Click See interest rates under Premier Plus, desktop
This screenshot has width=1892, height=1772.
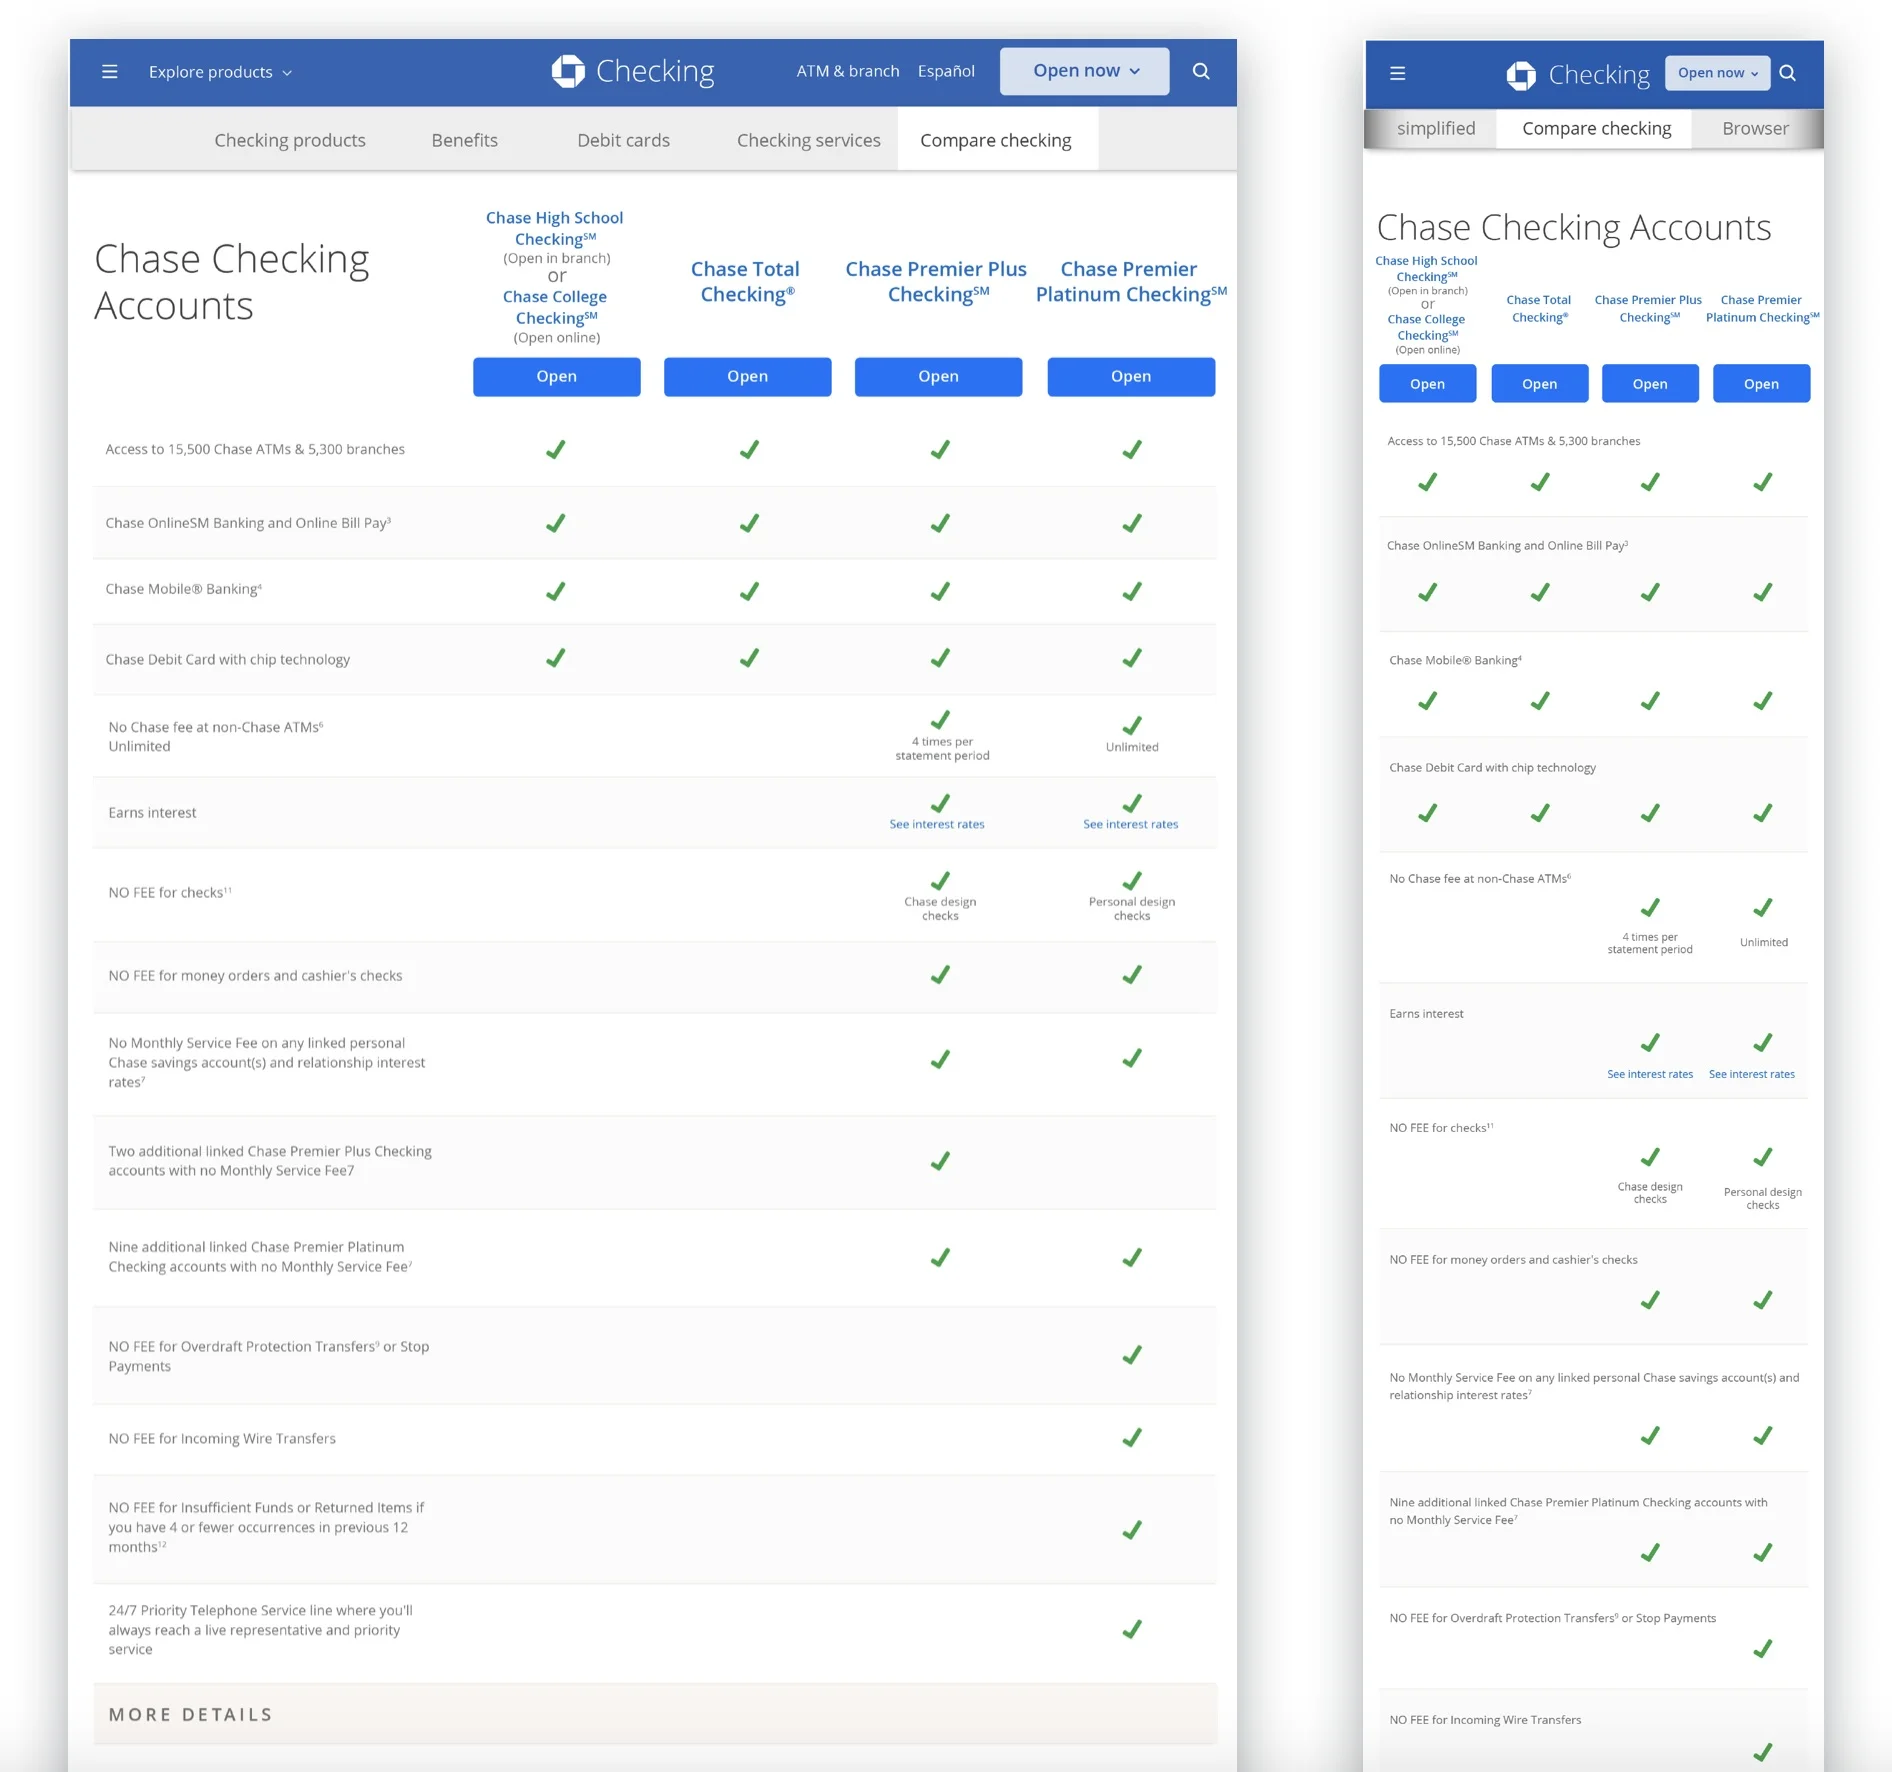(937, 824)
